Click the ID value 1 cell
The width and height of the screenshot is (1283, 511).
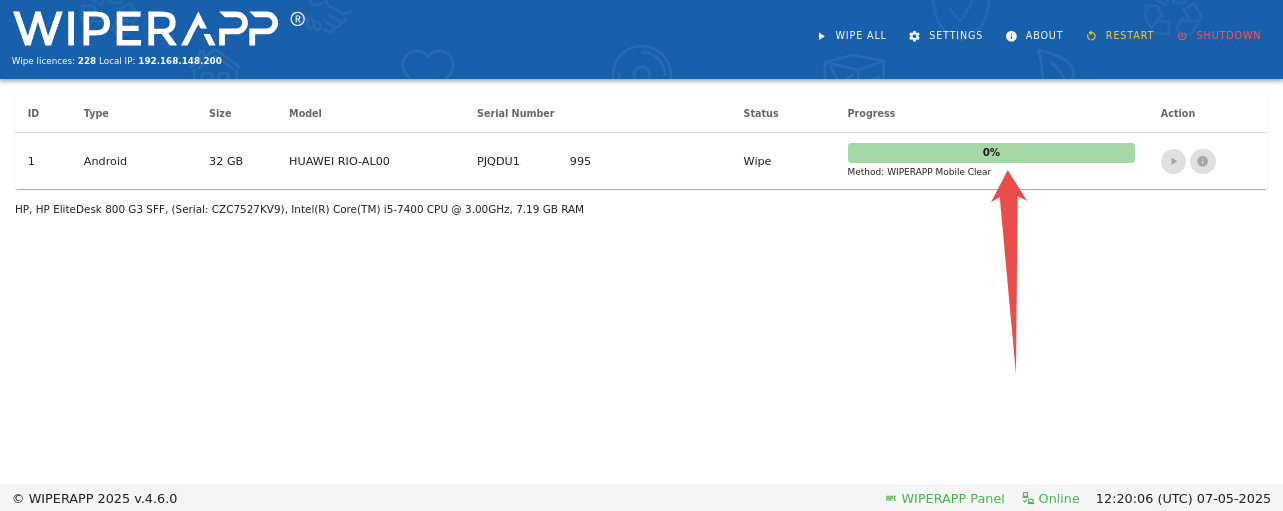[31, 161]
